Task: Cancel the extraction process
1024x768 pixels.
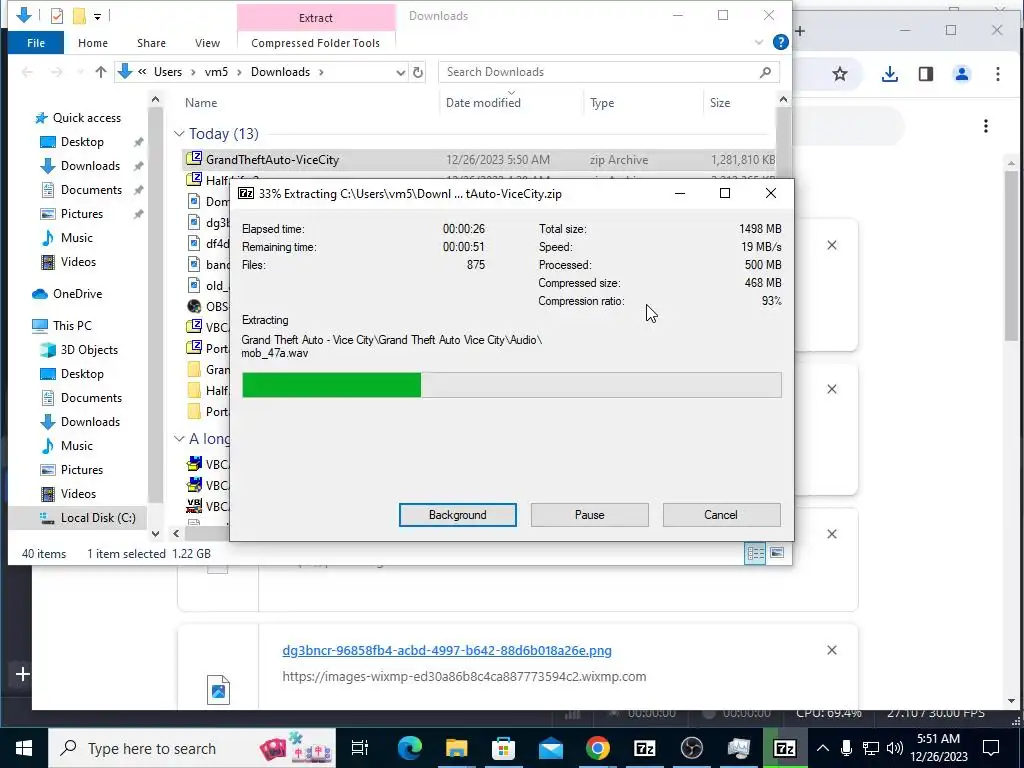Action: (721, 515)
